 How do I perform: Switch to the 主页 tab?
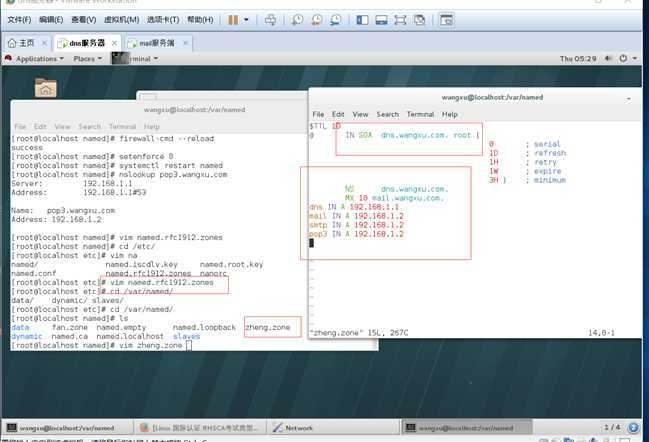[26, 43]
